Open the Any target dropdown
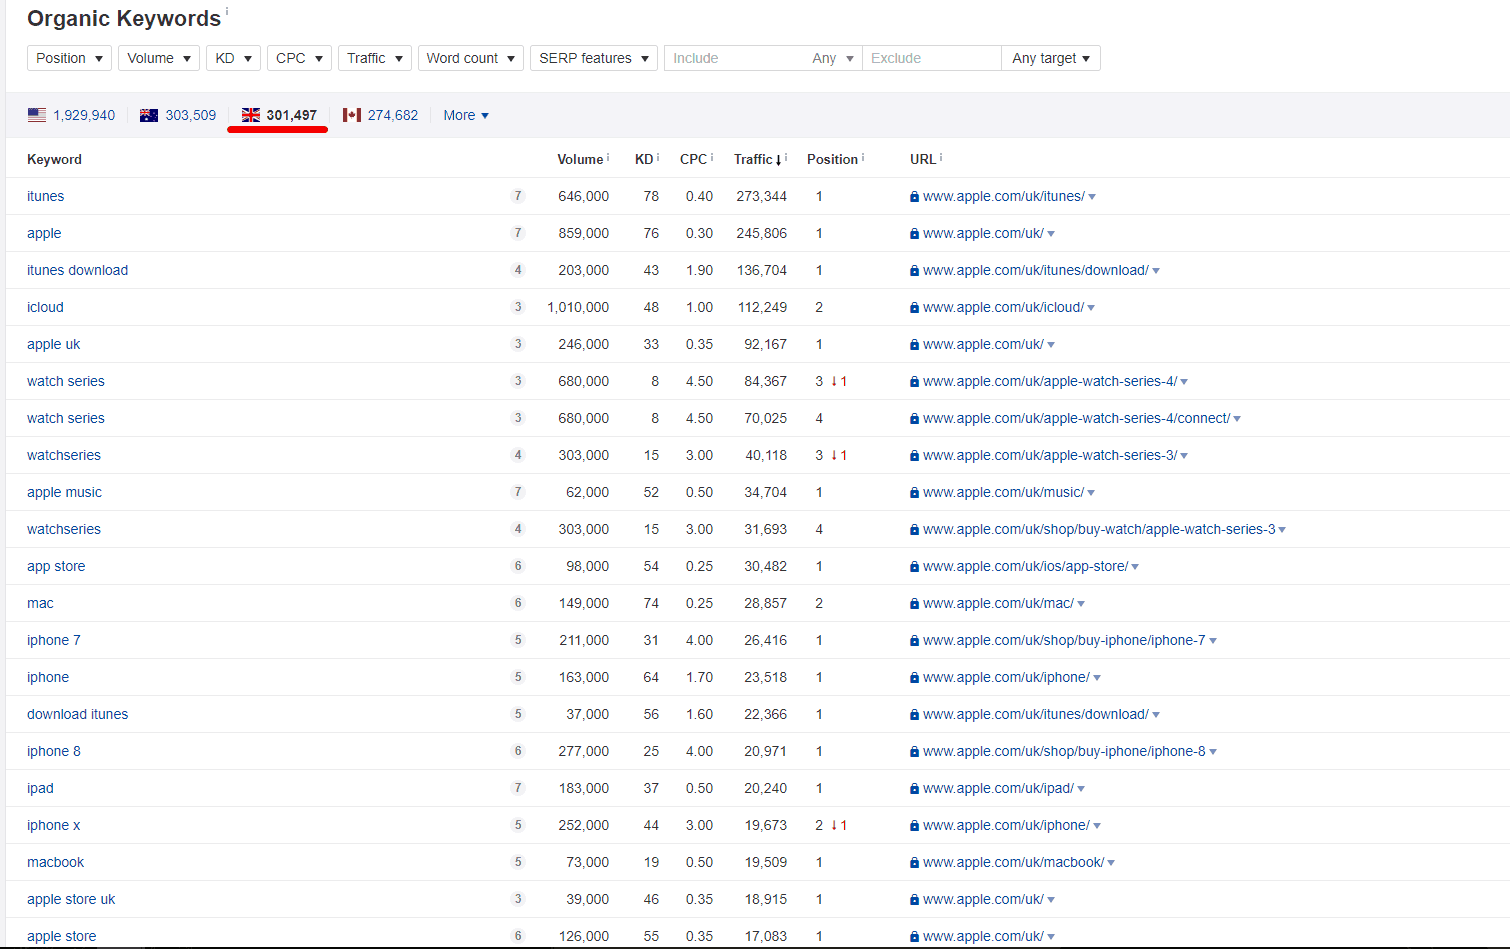Screen dimensions: 1510x949 [x=1050, y=57]
